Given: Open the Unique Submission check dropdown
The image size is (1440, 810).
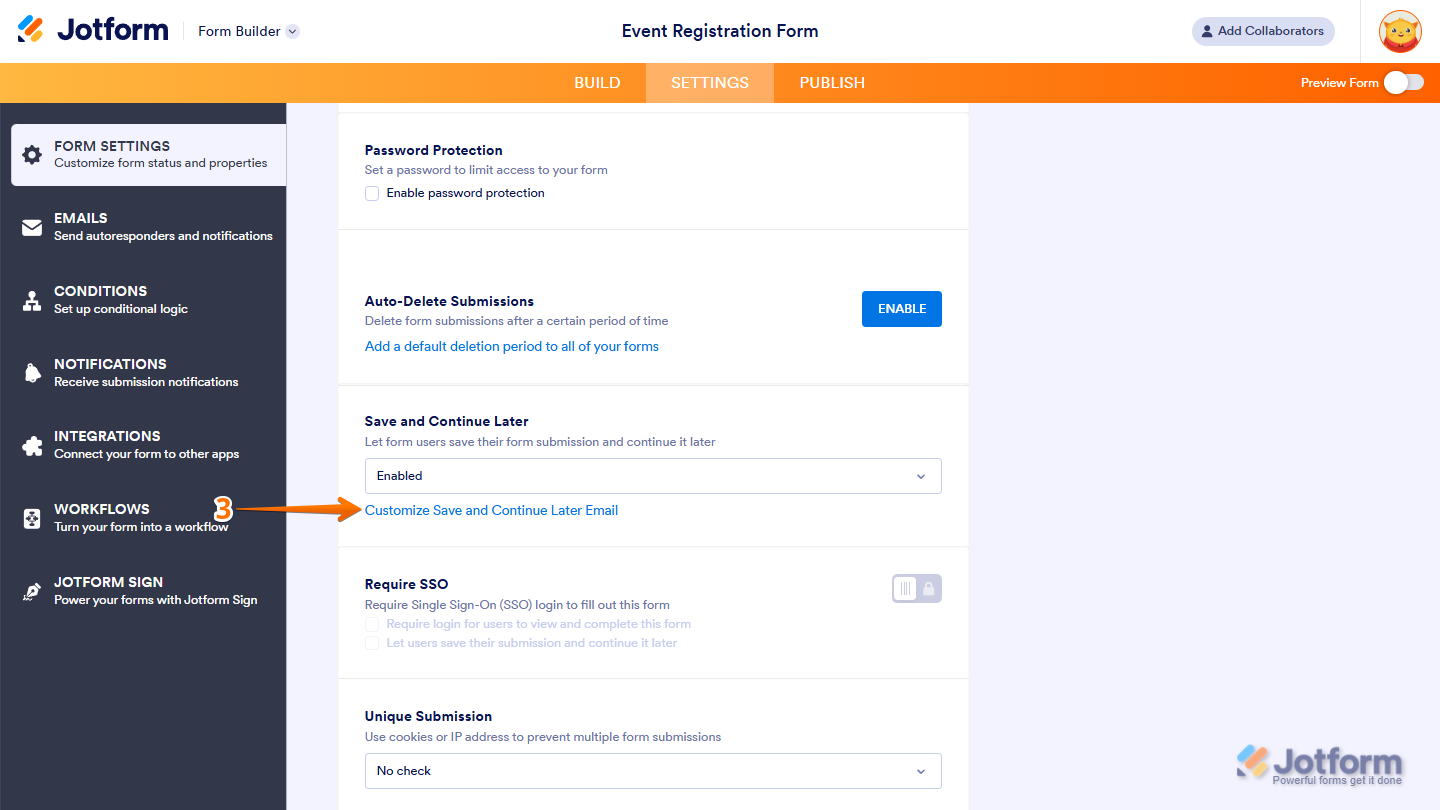Looking at the screenshot, I should coord(652,771).
